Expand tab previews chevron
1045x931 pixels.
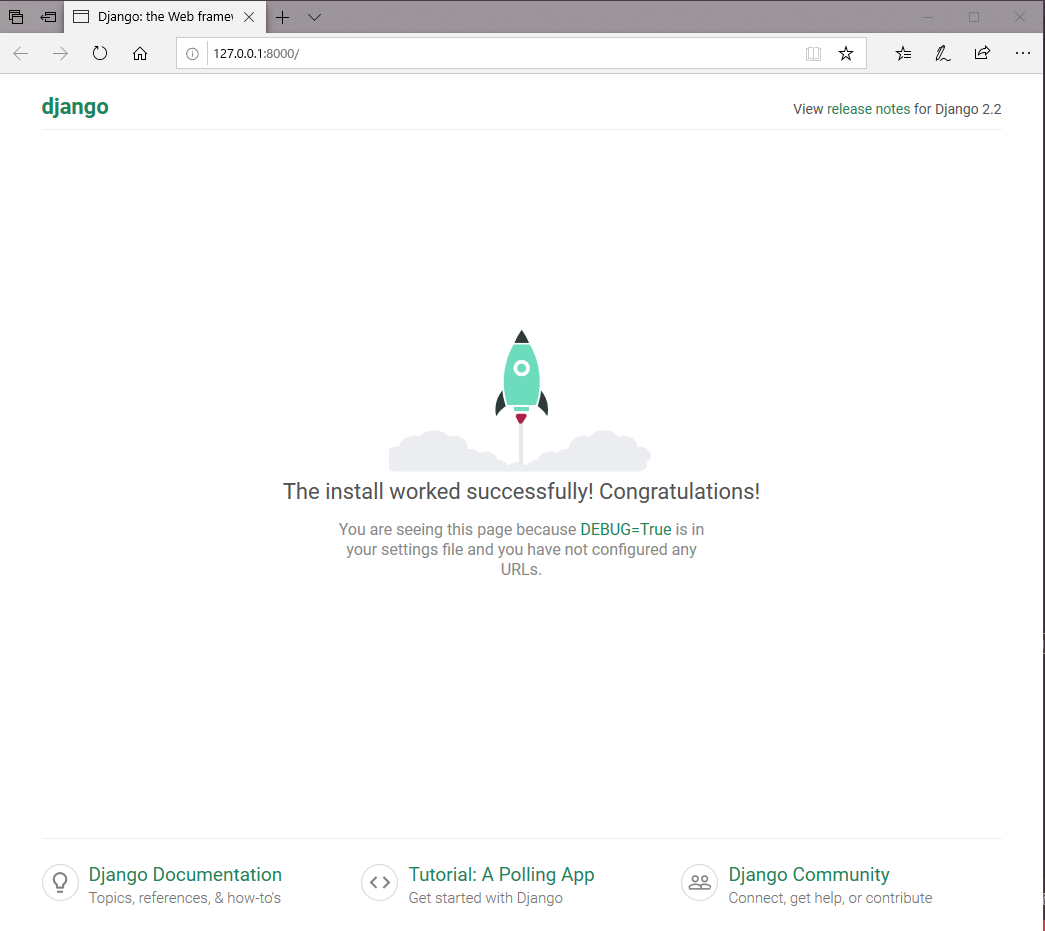(x=315, y=17)
